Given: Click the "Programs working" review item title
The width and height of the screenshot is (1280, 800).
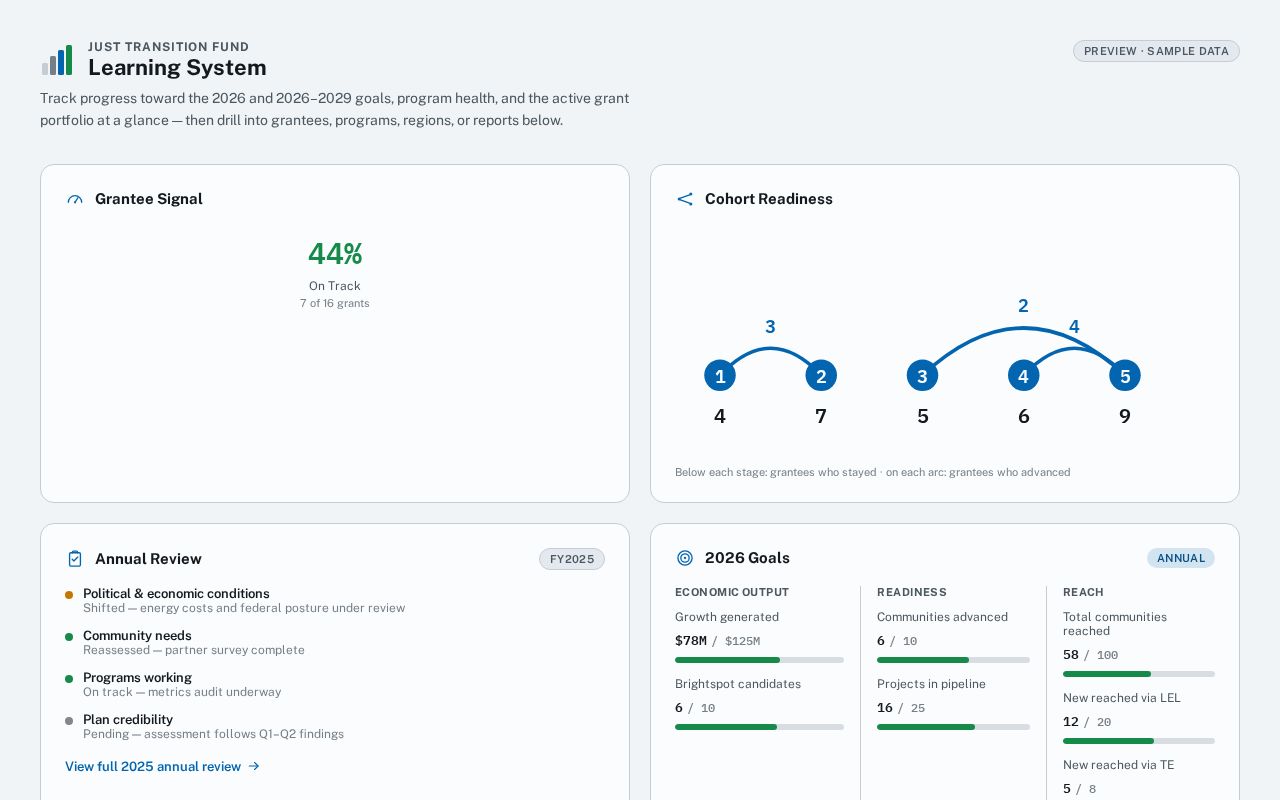Looking at the screenshot, I should 138,678.
